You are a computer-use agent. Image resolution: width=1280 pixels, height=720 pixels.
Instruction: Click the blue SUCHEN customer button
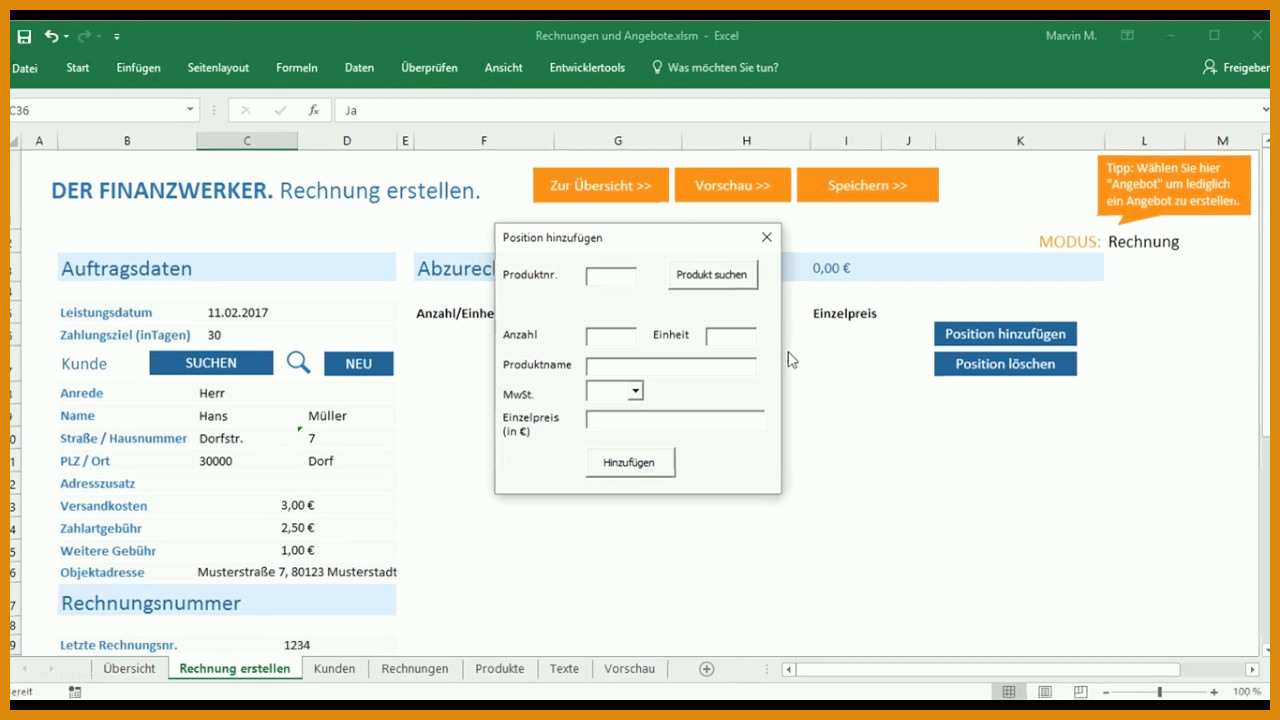coord(211,363)
